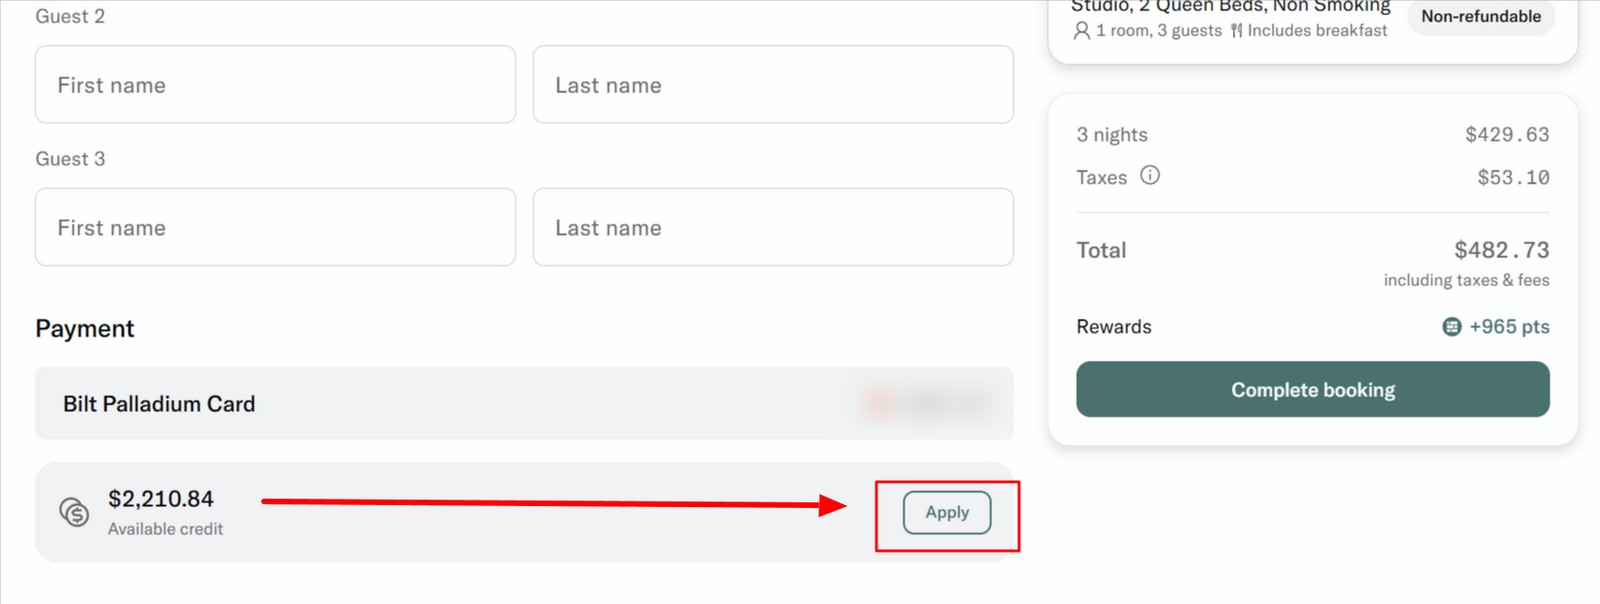Click the $2,210.84 available credit amount
The width and height of the screenshot is (1600, 604).
pyautogui.click(x=161, y=499)
